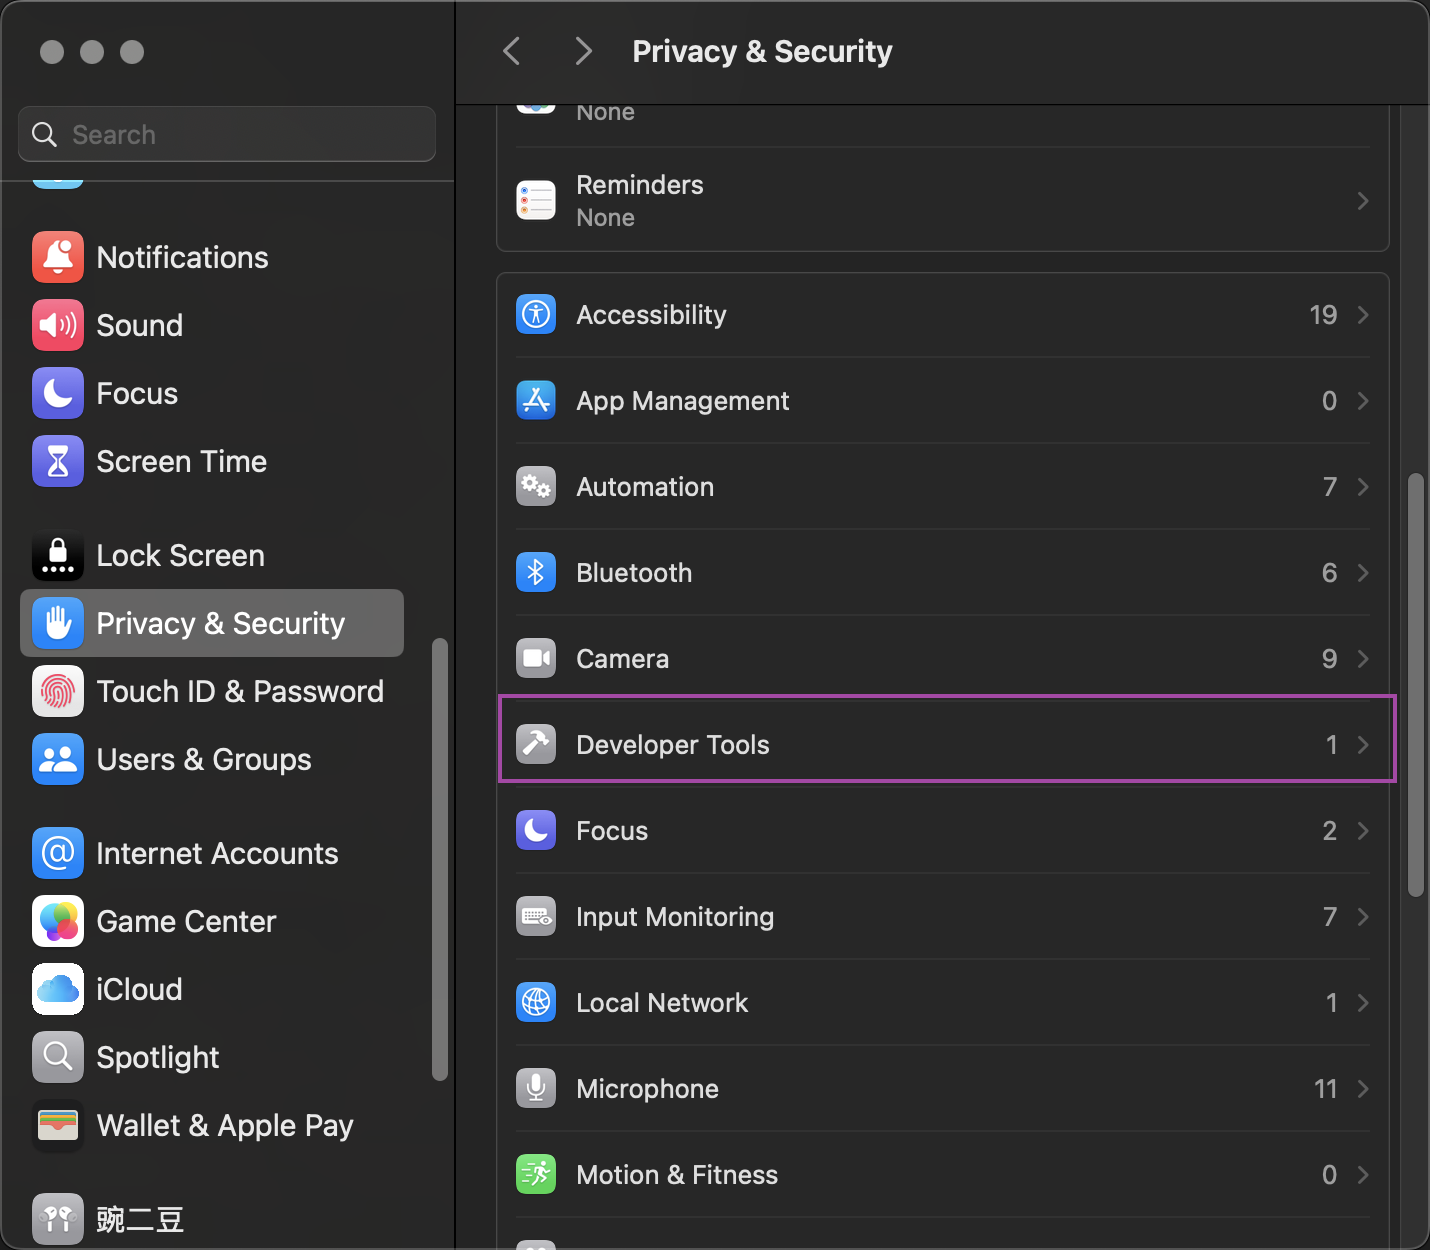Click the Game Center label in sidebar
The height and width of the screenshot is (1250, 1430).
[x=186, y=921]
